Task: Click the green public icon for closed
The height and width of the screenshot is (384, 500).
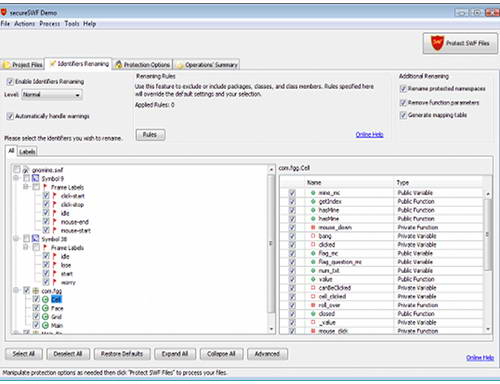Action: 313,314
